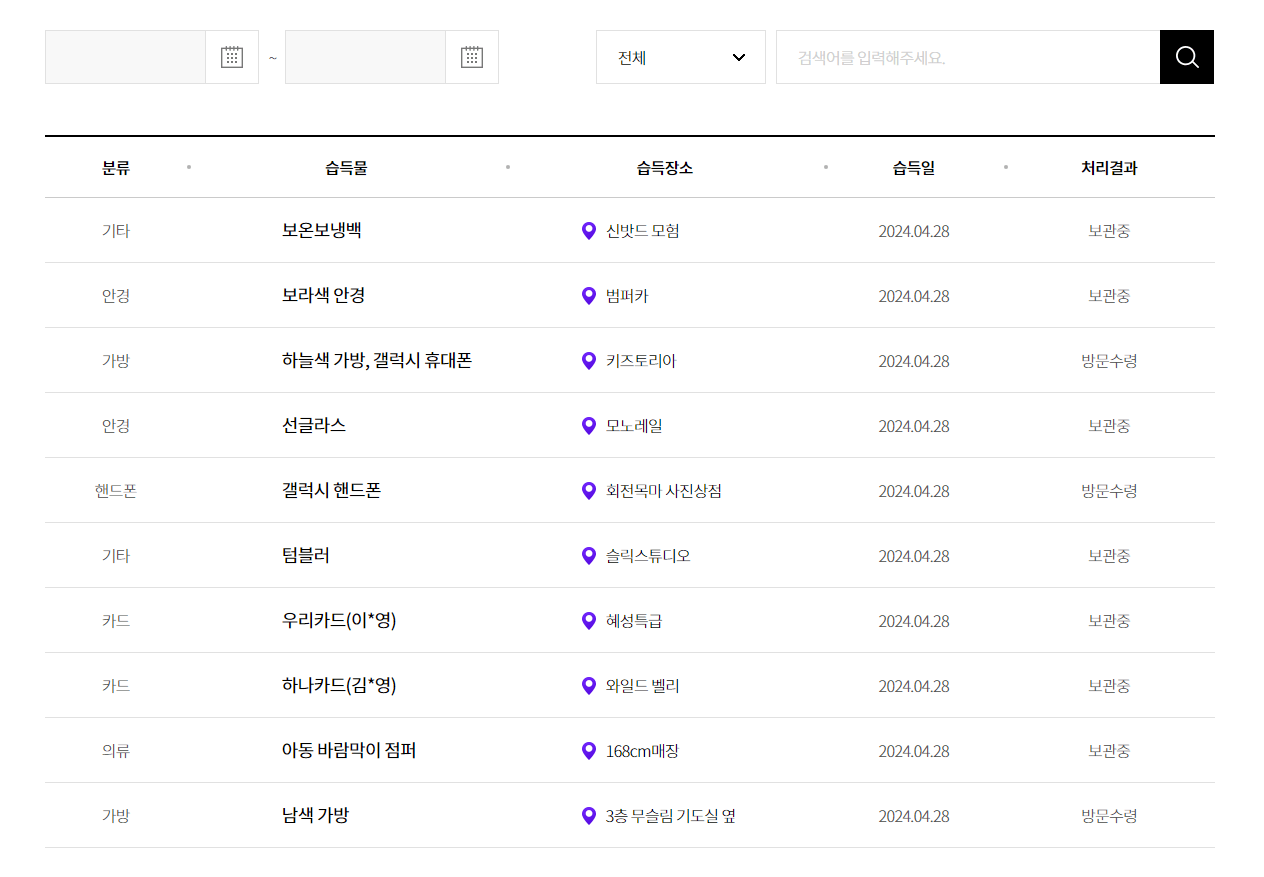The image size is (1264, 877).
Task: Click the magnifier icon to run a search
Action: 1186,57
